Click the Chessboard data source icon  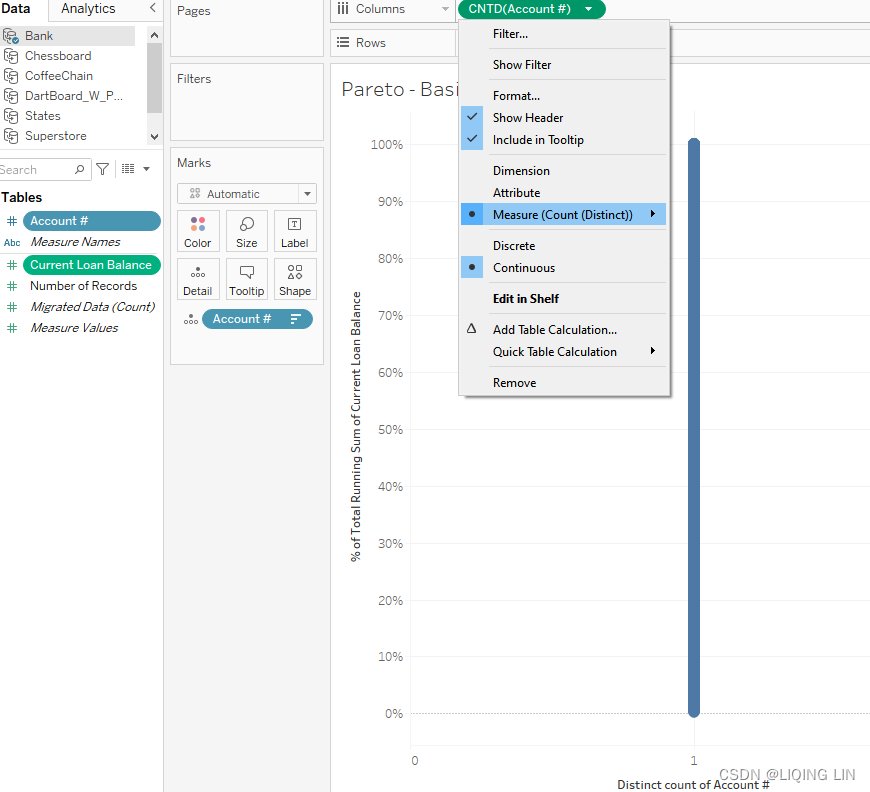click(11, 56)
